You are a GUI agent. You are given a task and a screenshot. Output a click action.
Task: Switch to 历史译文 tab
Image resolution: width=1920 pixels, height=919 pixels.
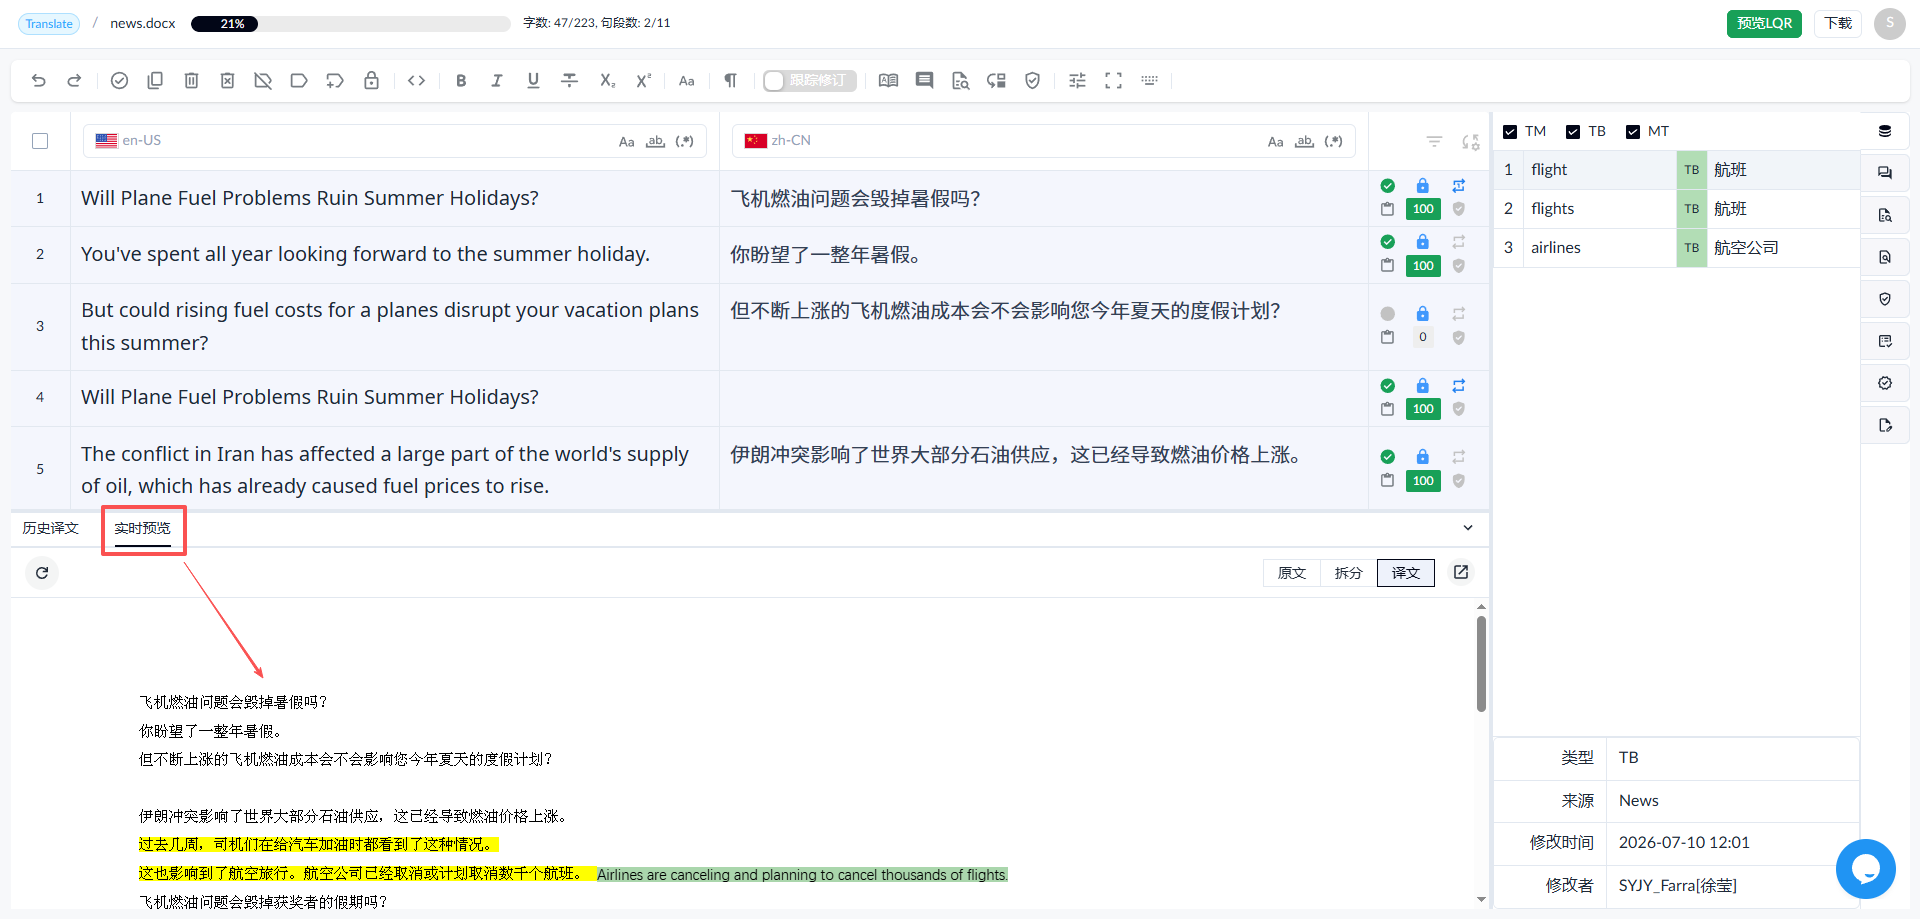tap(50, 528)
